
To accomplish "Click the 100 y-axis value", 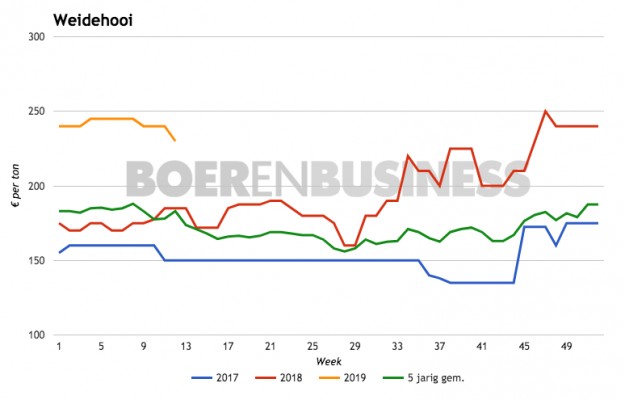I will click(x=37, y=335).
